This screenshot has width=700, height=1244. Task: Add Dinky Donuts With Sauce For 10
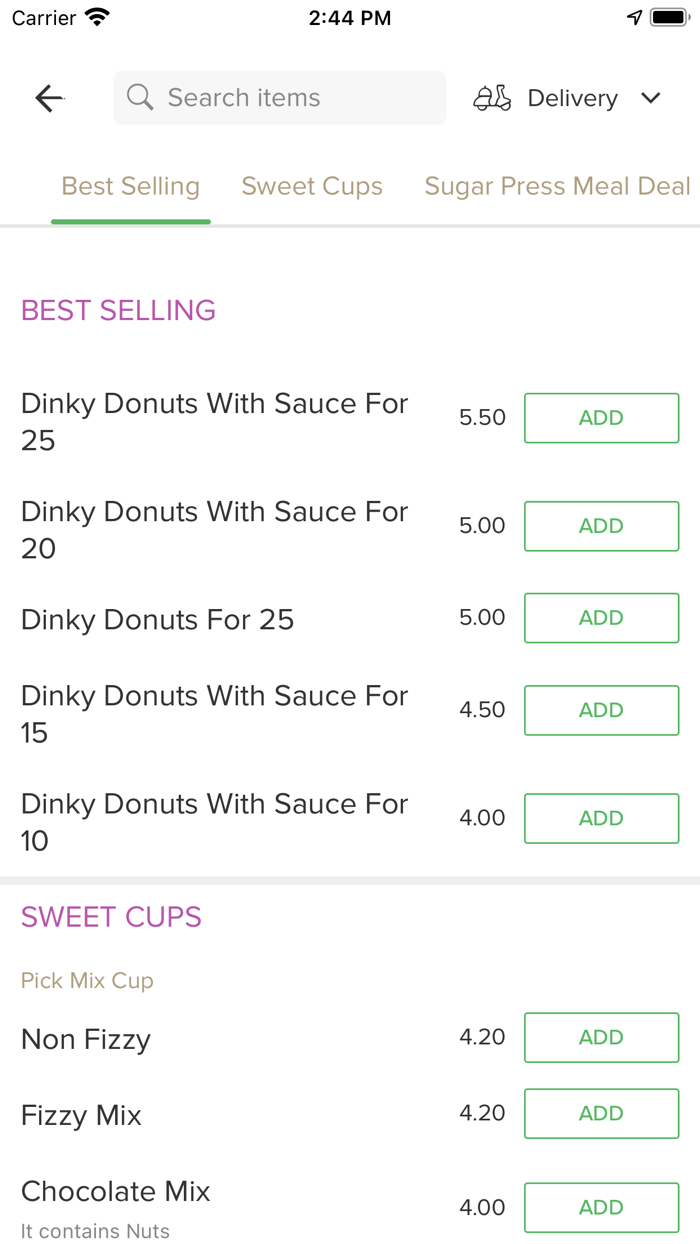point(601,818)
